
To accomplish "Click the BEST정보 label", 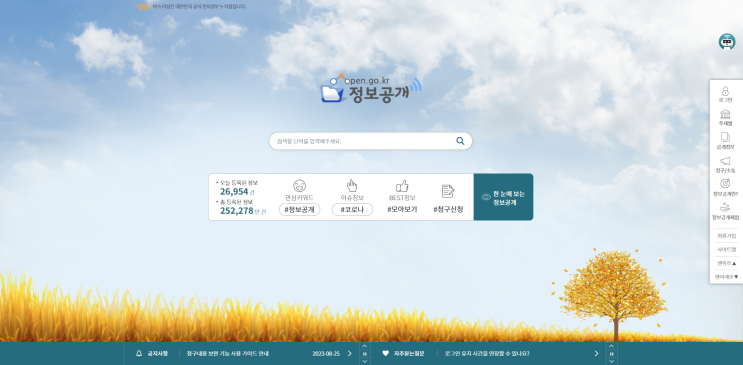I will pyautogui.click(x=402, y=198).
